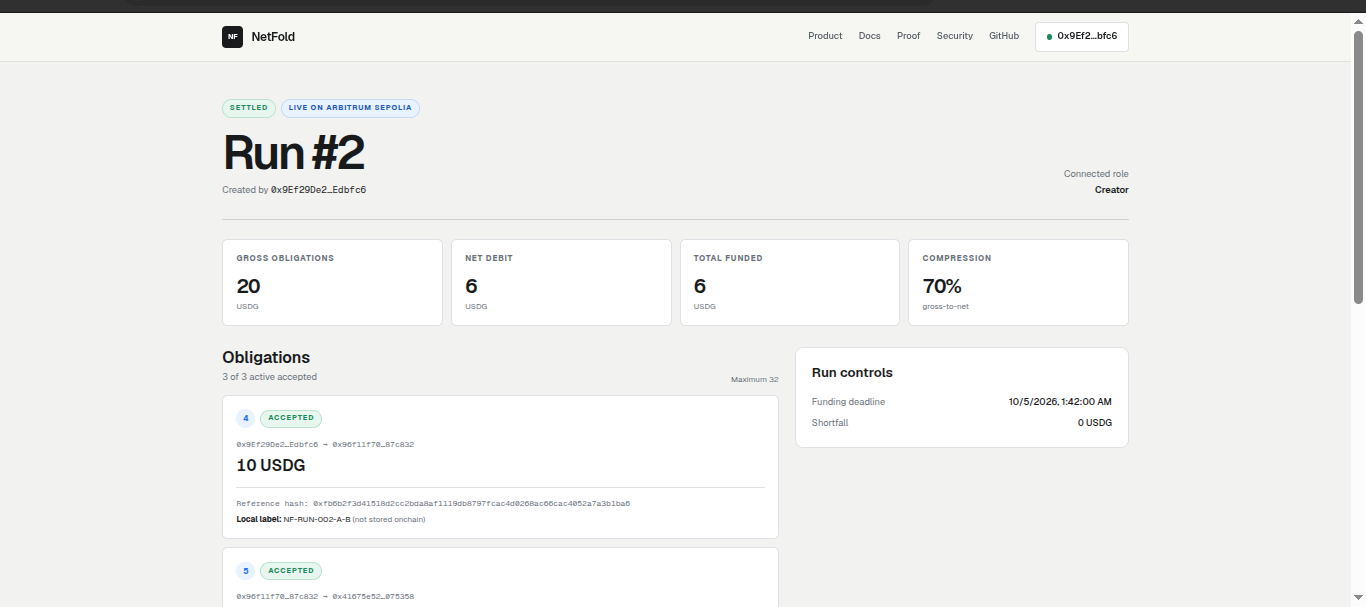Click the '3 of 3 active accepted' text
This screenshot has width=1366, height=607.
pyautogui.click(x=269, y=377)
